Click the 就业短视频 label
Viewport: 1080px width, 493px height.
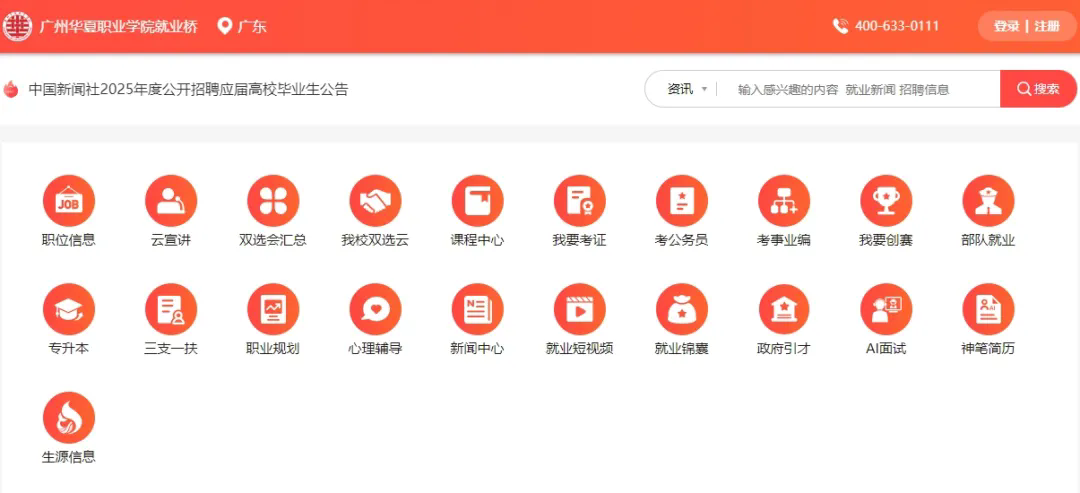580,348
